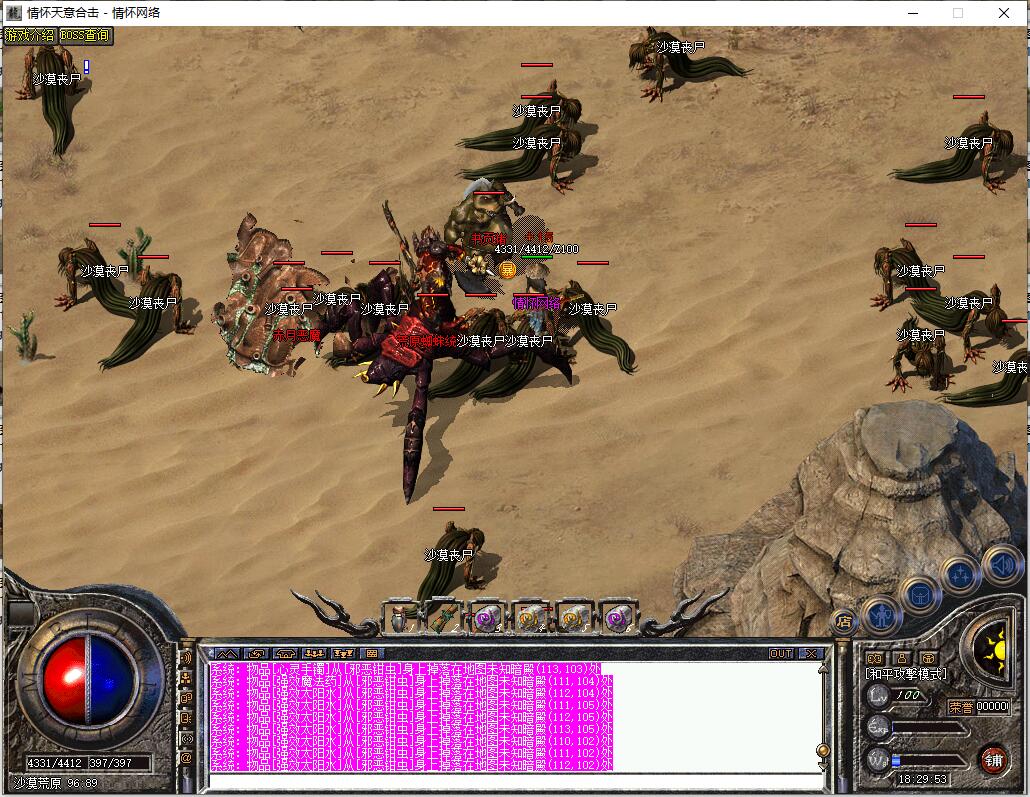Use the orange stone in quick slot 5
Screen dimensions: 1030x797
(575, 618)
